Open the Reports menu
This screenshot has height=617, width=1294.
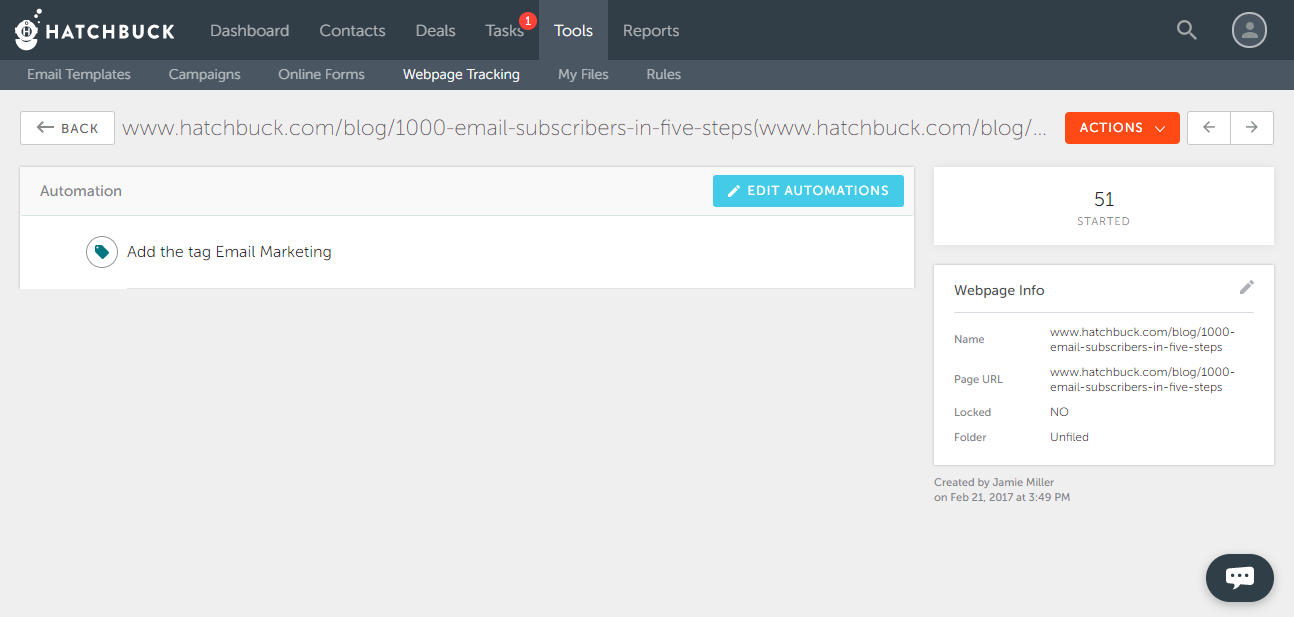pos(651,31)
